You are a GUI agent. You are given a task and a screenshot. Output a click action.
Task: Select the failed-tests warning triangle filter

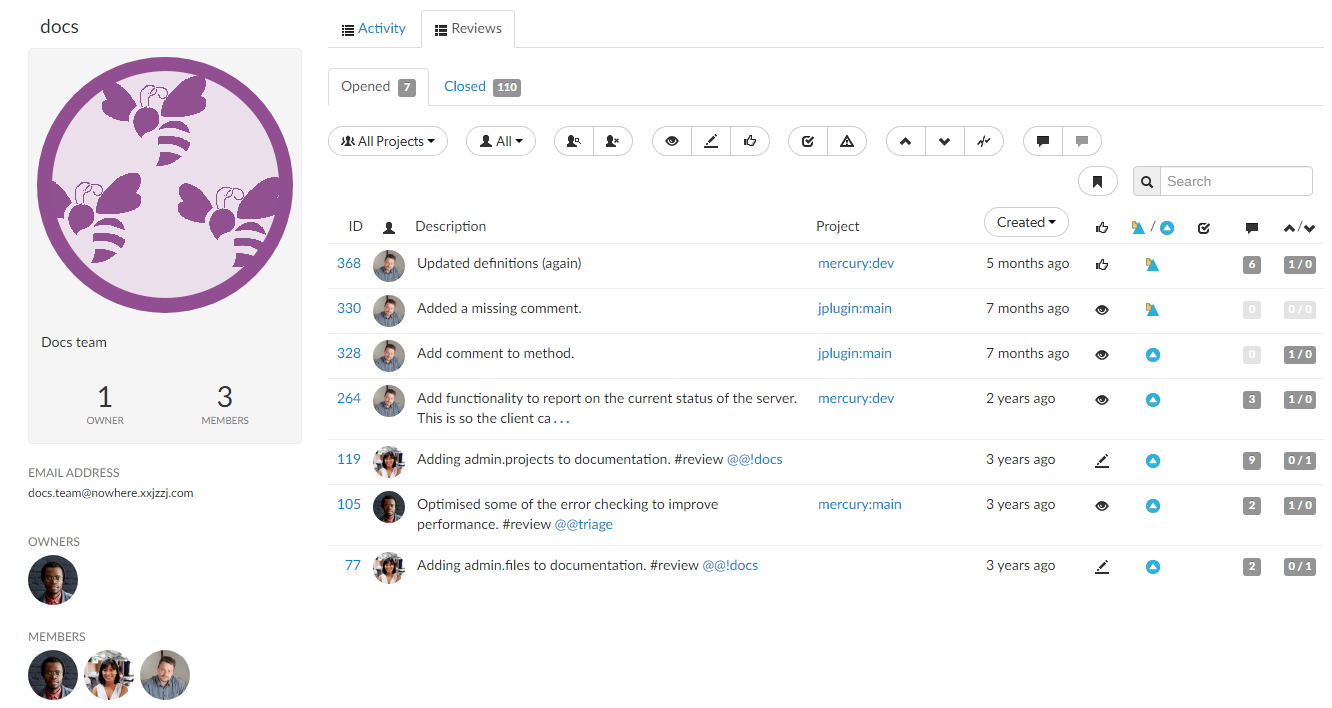pyautogui.click(x=847, y=141)
